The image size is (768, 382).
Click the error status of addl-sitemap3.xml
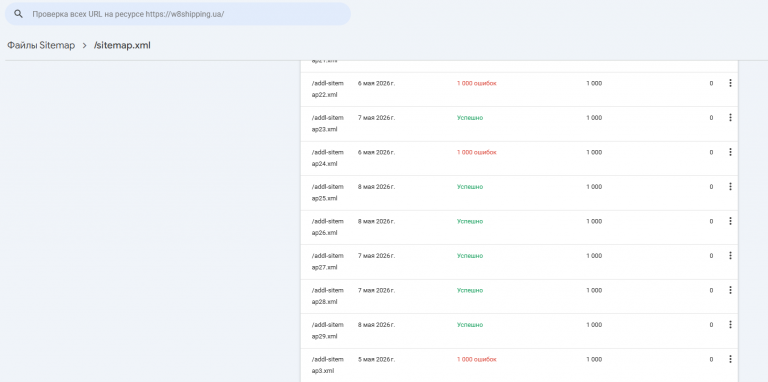(x=477, y=359)
